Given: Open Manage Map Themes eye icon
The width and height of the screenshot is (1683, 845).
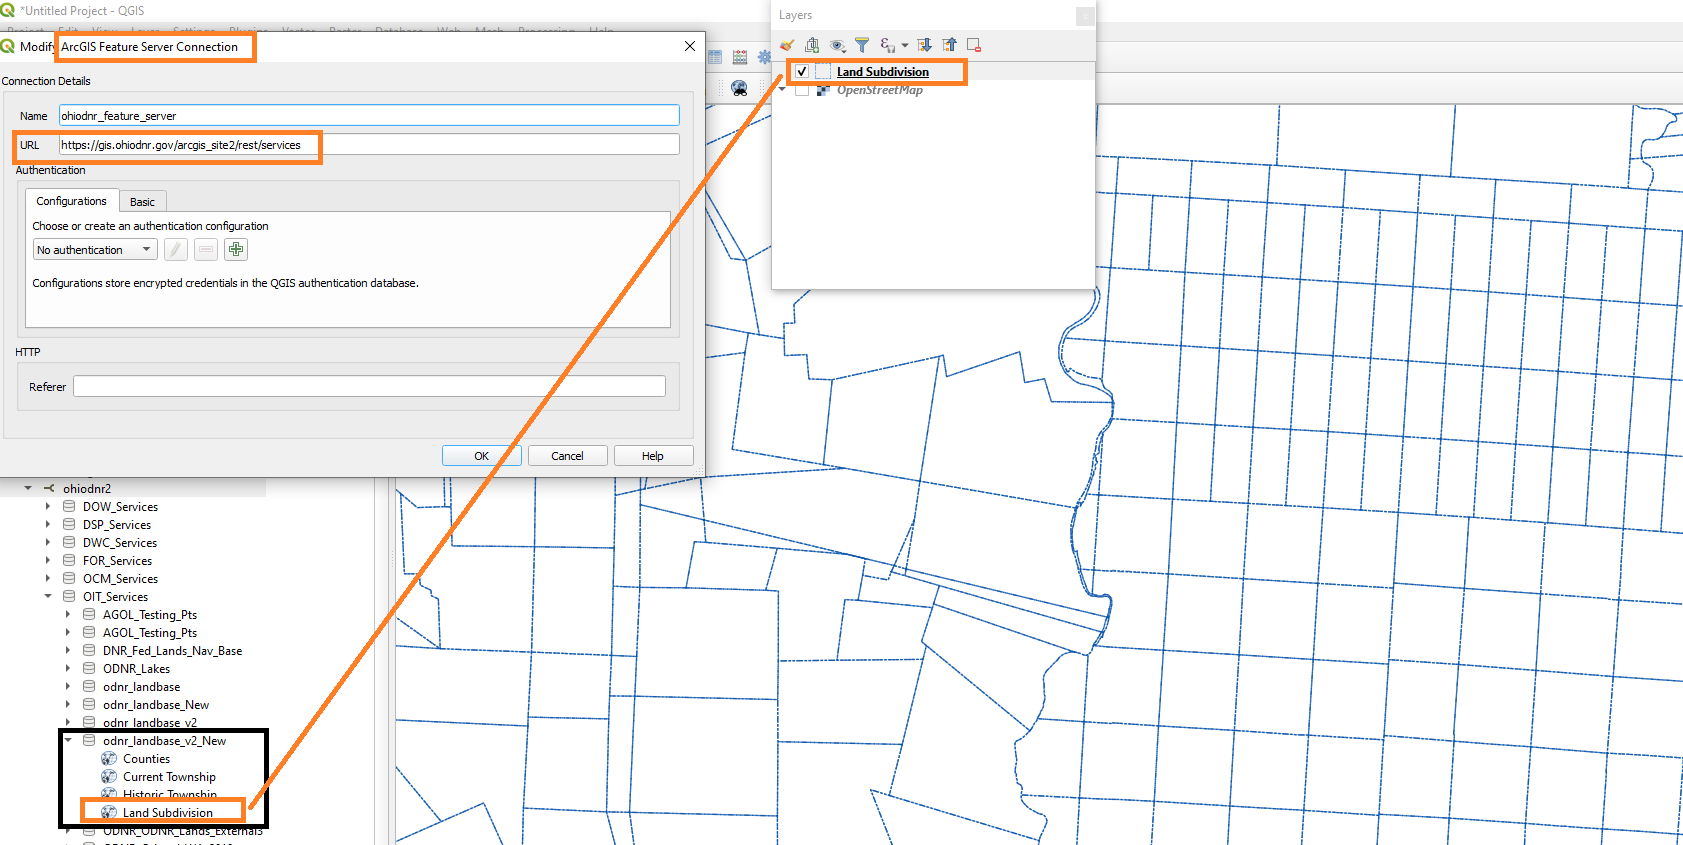Looking at the screenshot, I should coord(838,45).
